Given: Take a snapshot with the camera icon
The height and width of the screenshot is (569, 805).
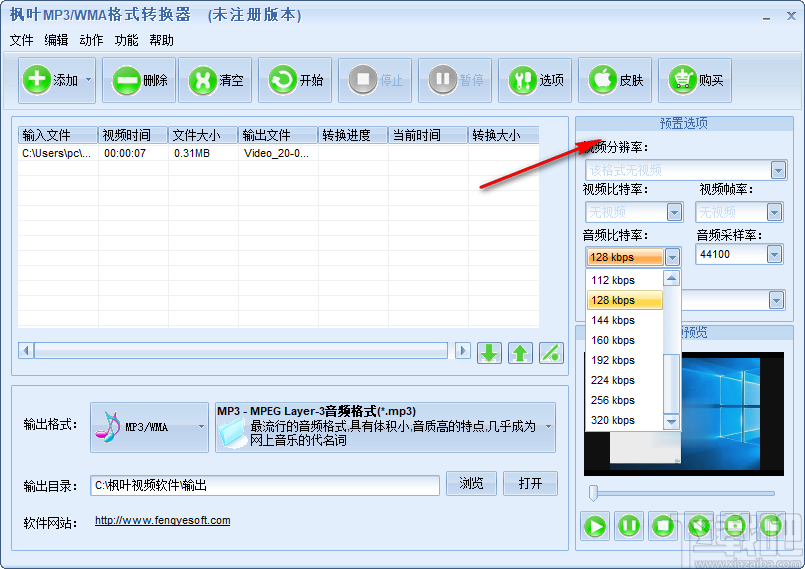Looking at the screenshot, I should coord(735,526).
